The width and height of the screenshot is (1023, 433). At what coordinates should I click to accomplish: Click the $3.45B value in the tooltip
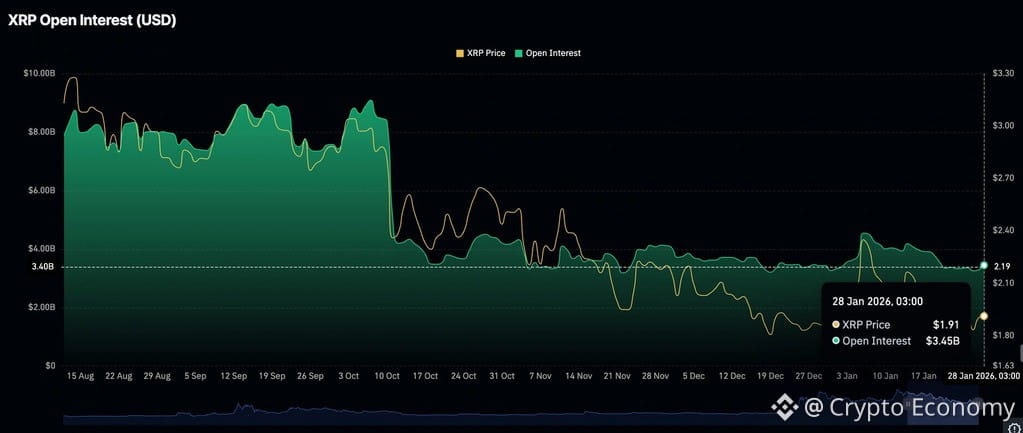click(943, 341)
